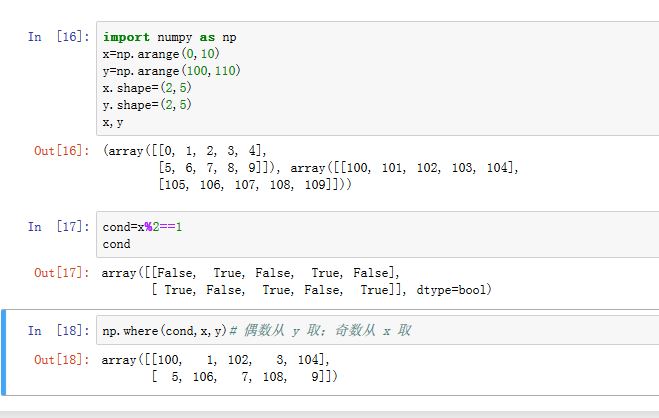Click the 'import numpy as np' code line
Image resolution: width=659 pixels, height=418 pixels.
pyautogui.click(x=169, y=37)
